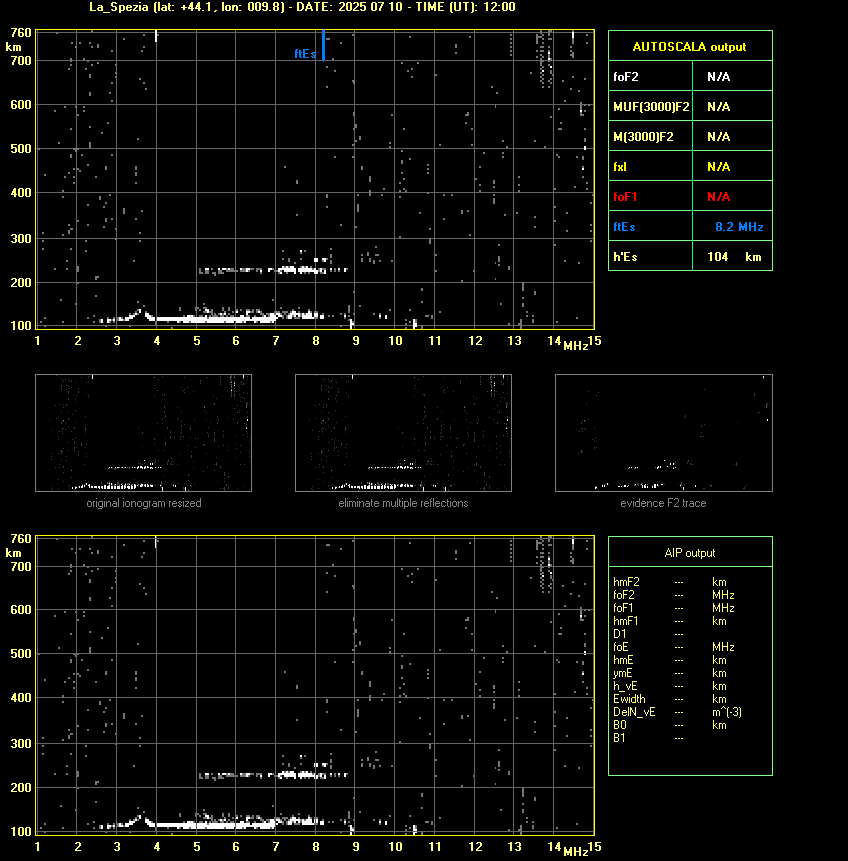Click the m^(-3) unit in AIP output

(x=727, y=712)
